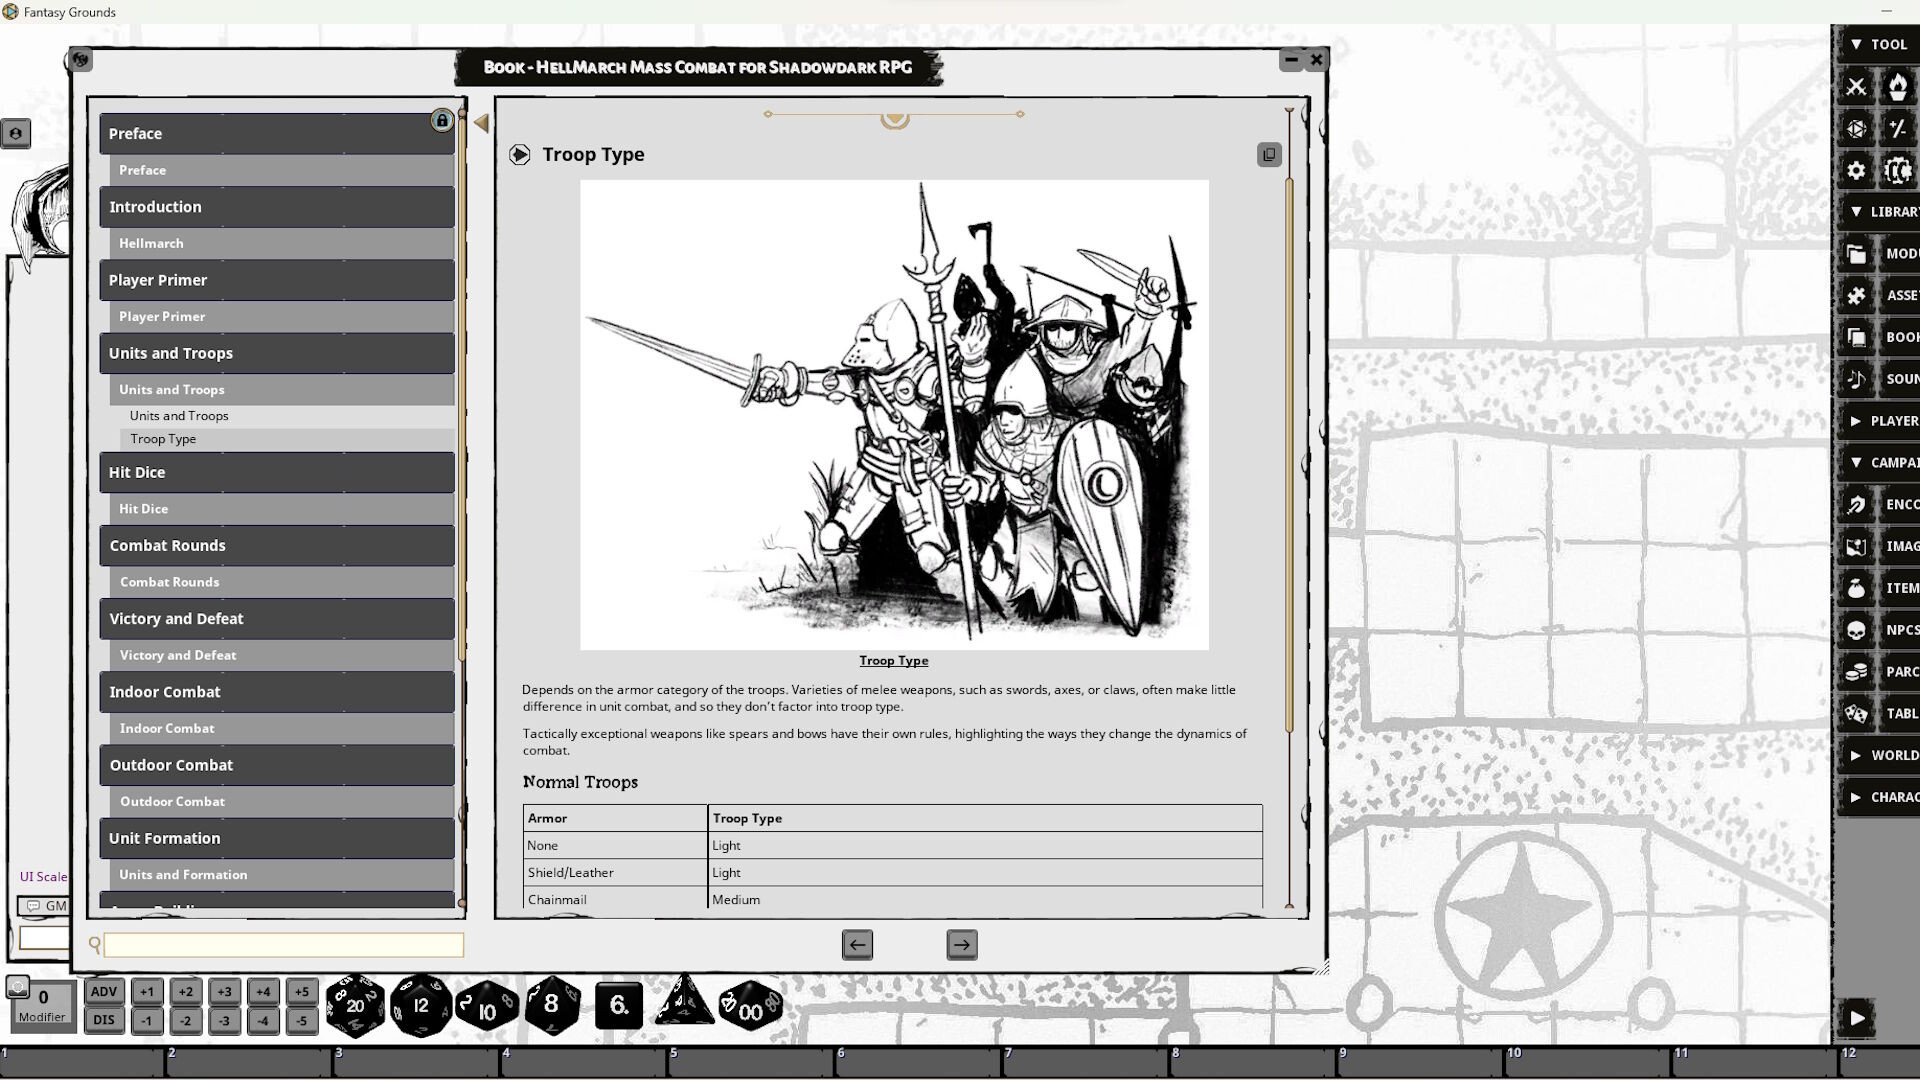Select the Hit Dice chapter in contents

277,471
